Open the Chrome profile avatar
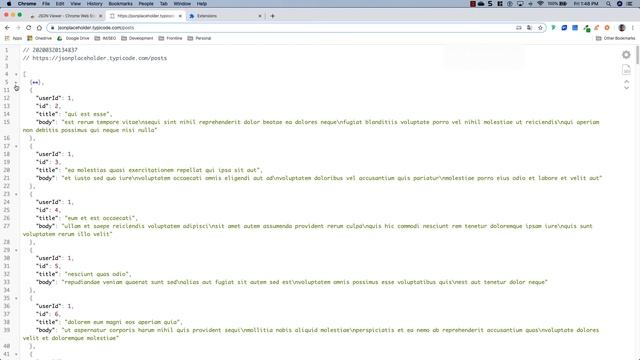The height and width of the screenshot is (360, 640). coord(622,28)
